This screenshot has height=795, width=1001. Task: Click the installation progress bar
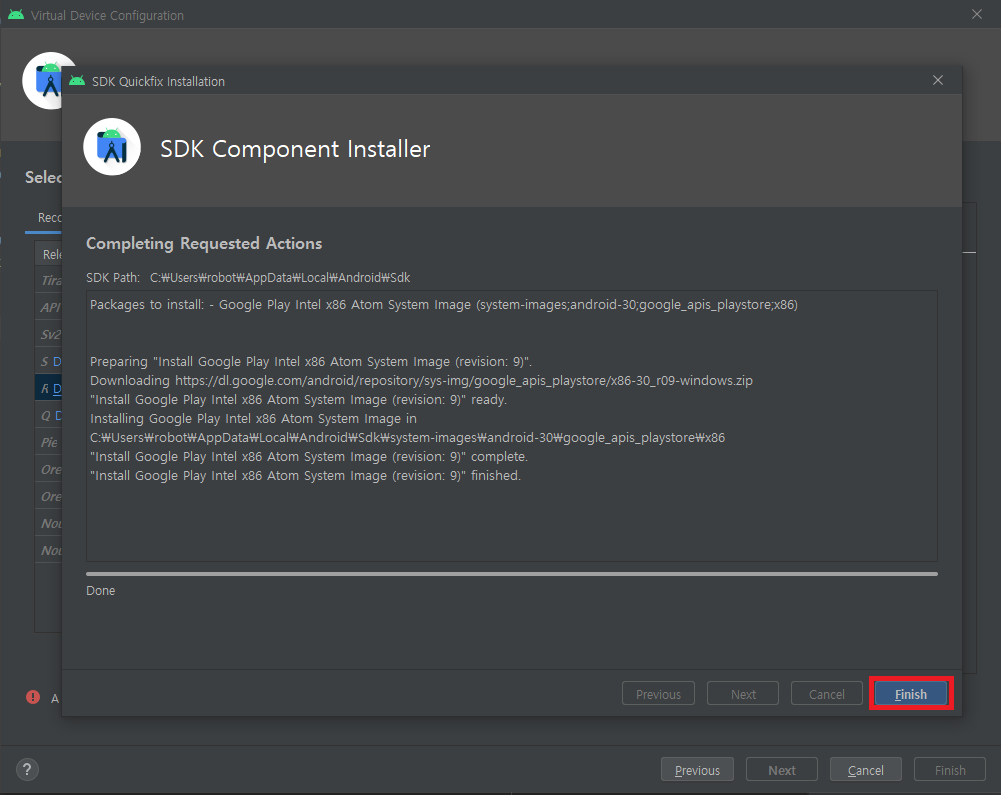point(512,574)
